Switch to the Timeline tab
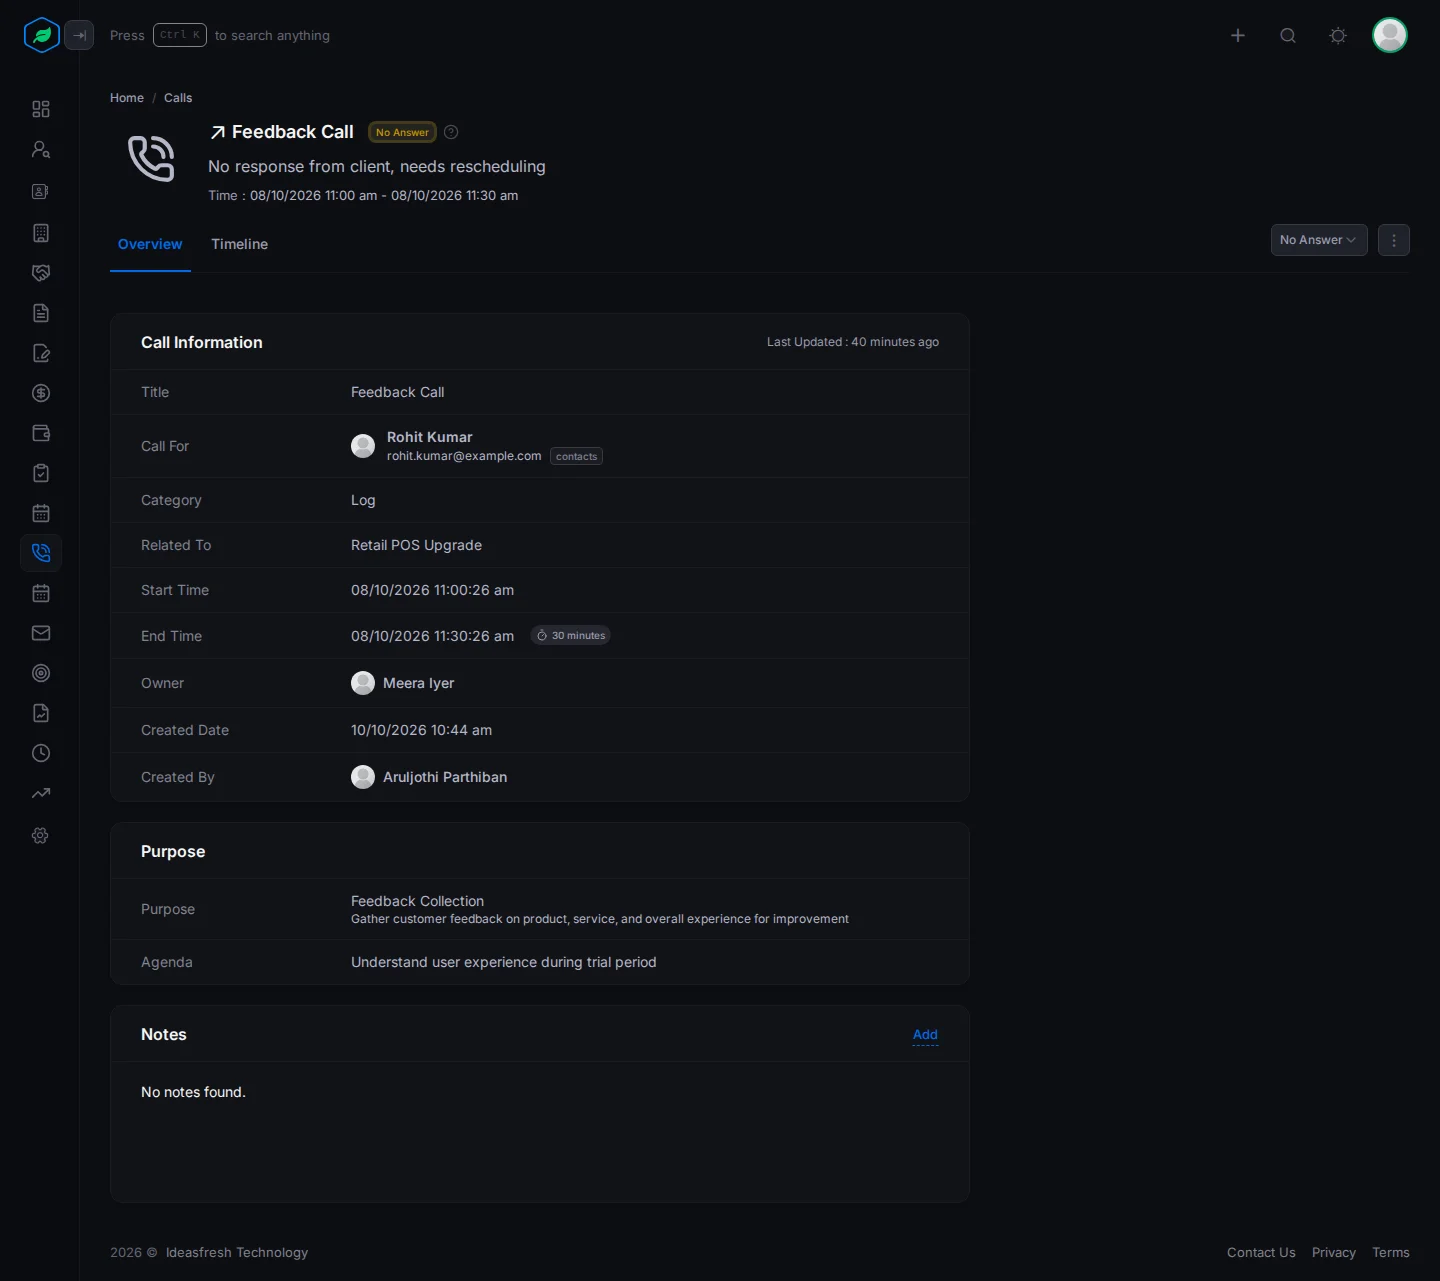Image resolution: width=1440 pixels, height=1281 pixels. click(239, 244)
